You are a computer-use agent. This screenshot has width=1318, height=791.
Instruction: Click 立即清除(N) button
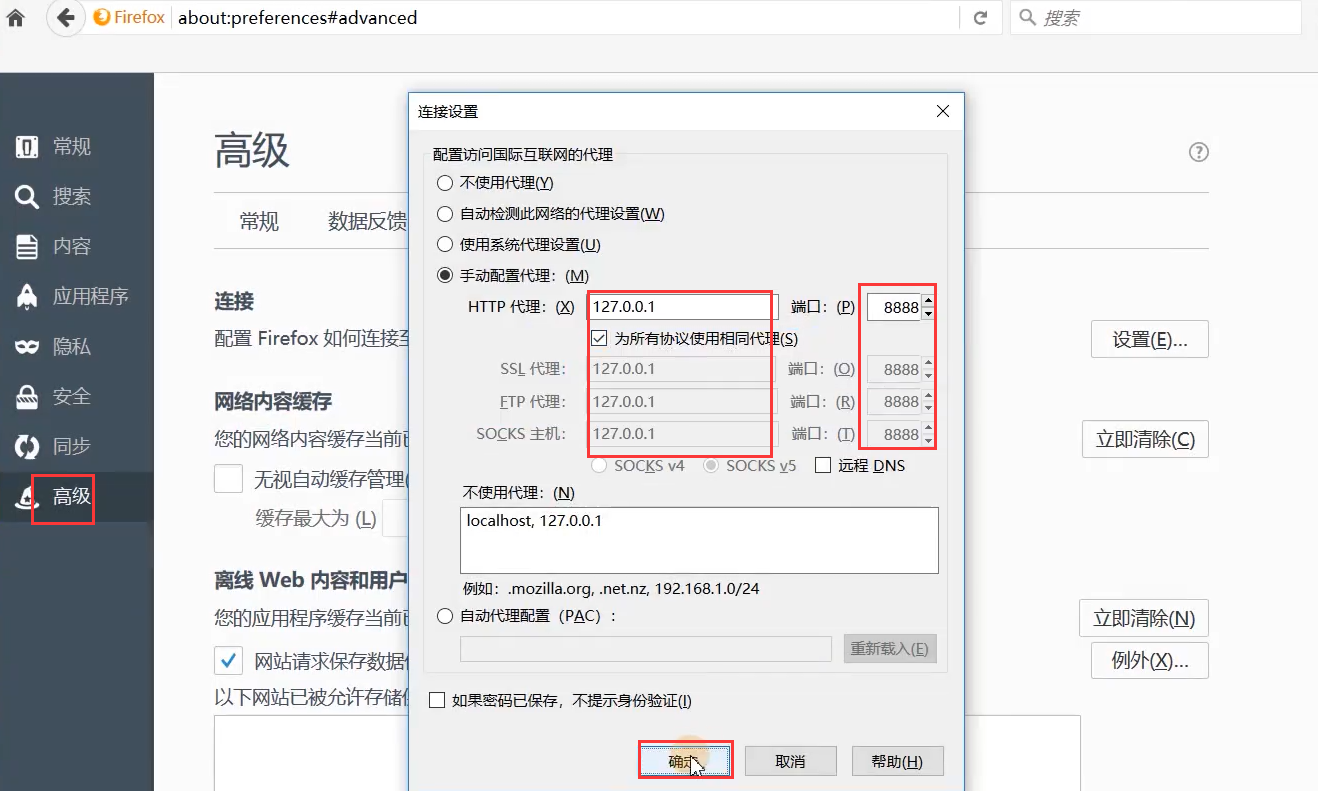click(1144, 619)
